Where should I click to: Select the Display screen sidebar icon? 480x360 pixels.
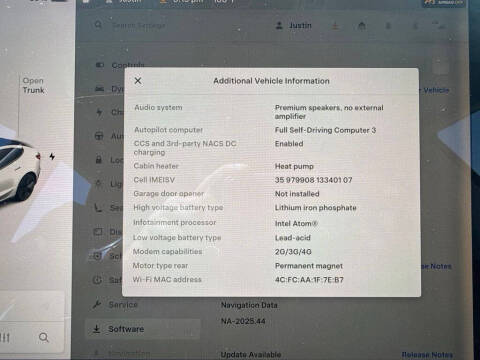click(x=98, y=232)
